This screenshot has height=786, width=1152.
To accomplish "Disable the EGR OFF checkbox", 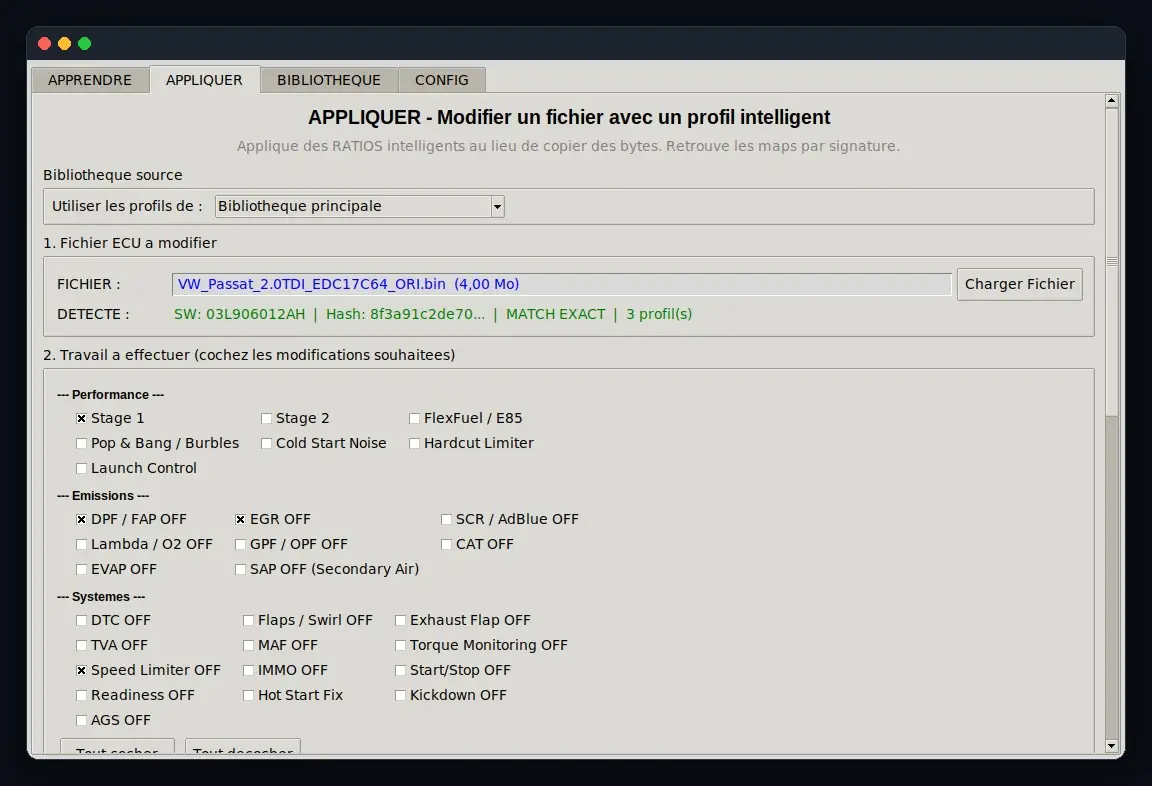I will coord(240,519).
